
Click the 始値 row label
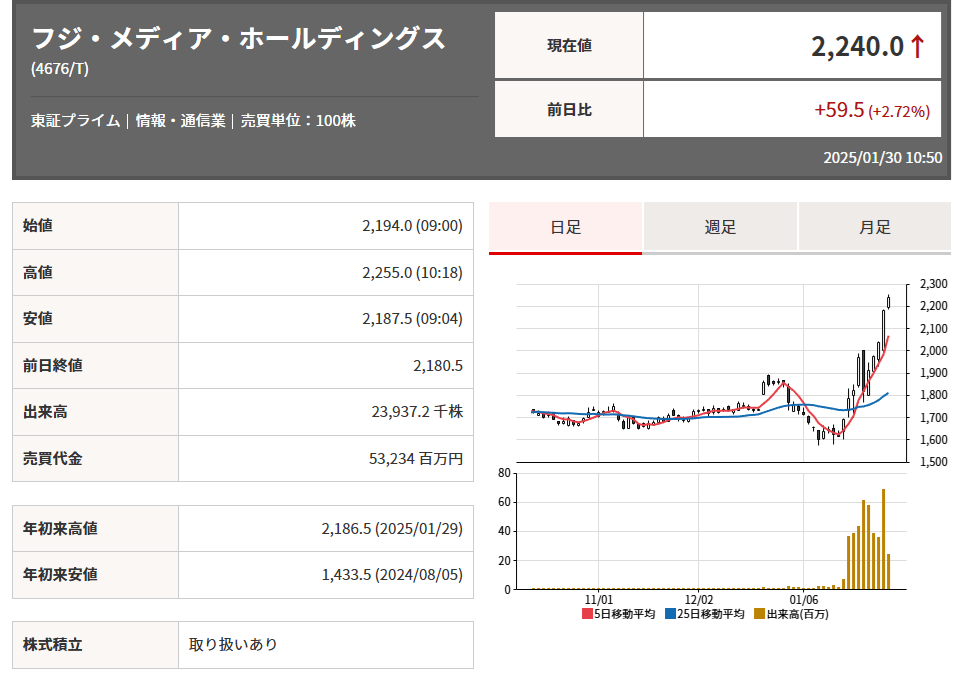click(38, 226)
